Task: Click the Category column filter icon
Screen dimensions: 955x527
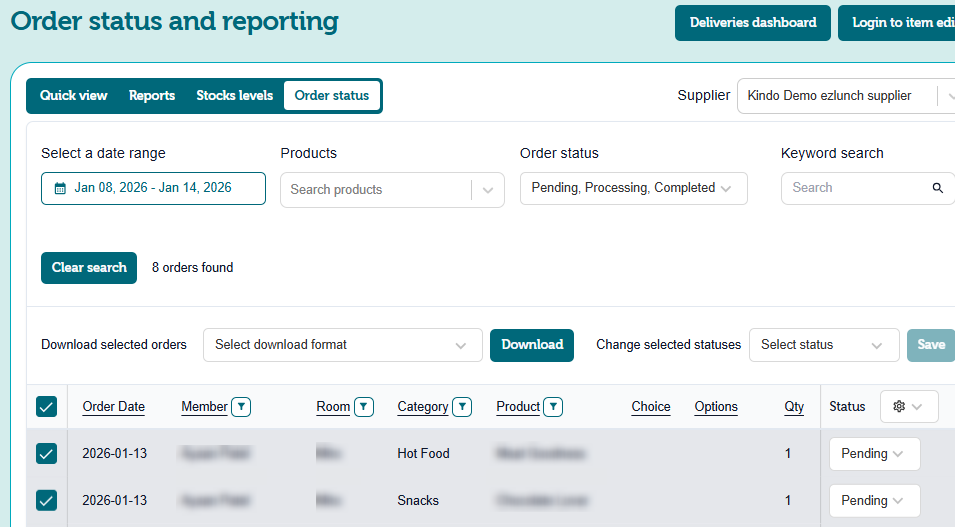Action: point(462,407)
